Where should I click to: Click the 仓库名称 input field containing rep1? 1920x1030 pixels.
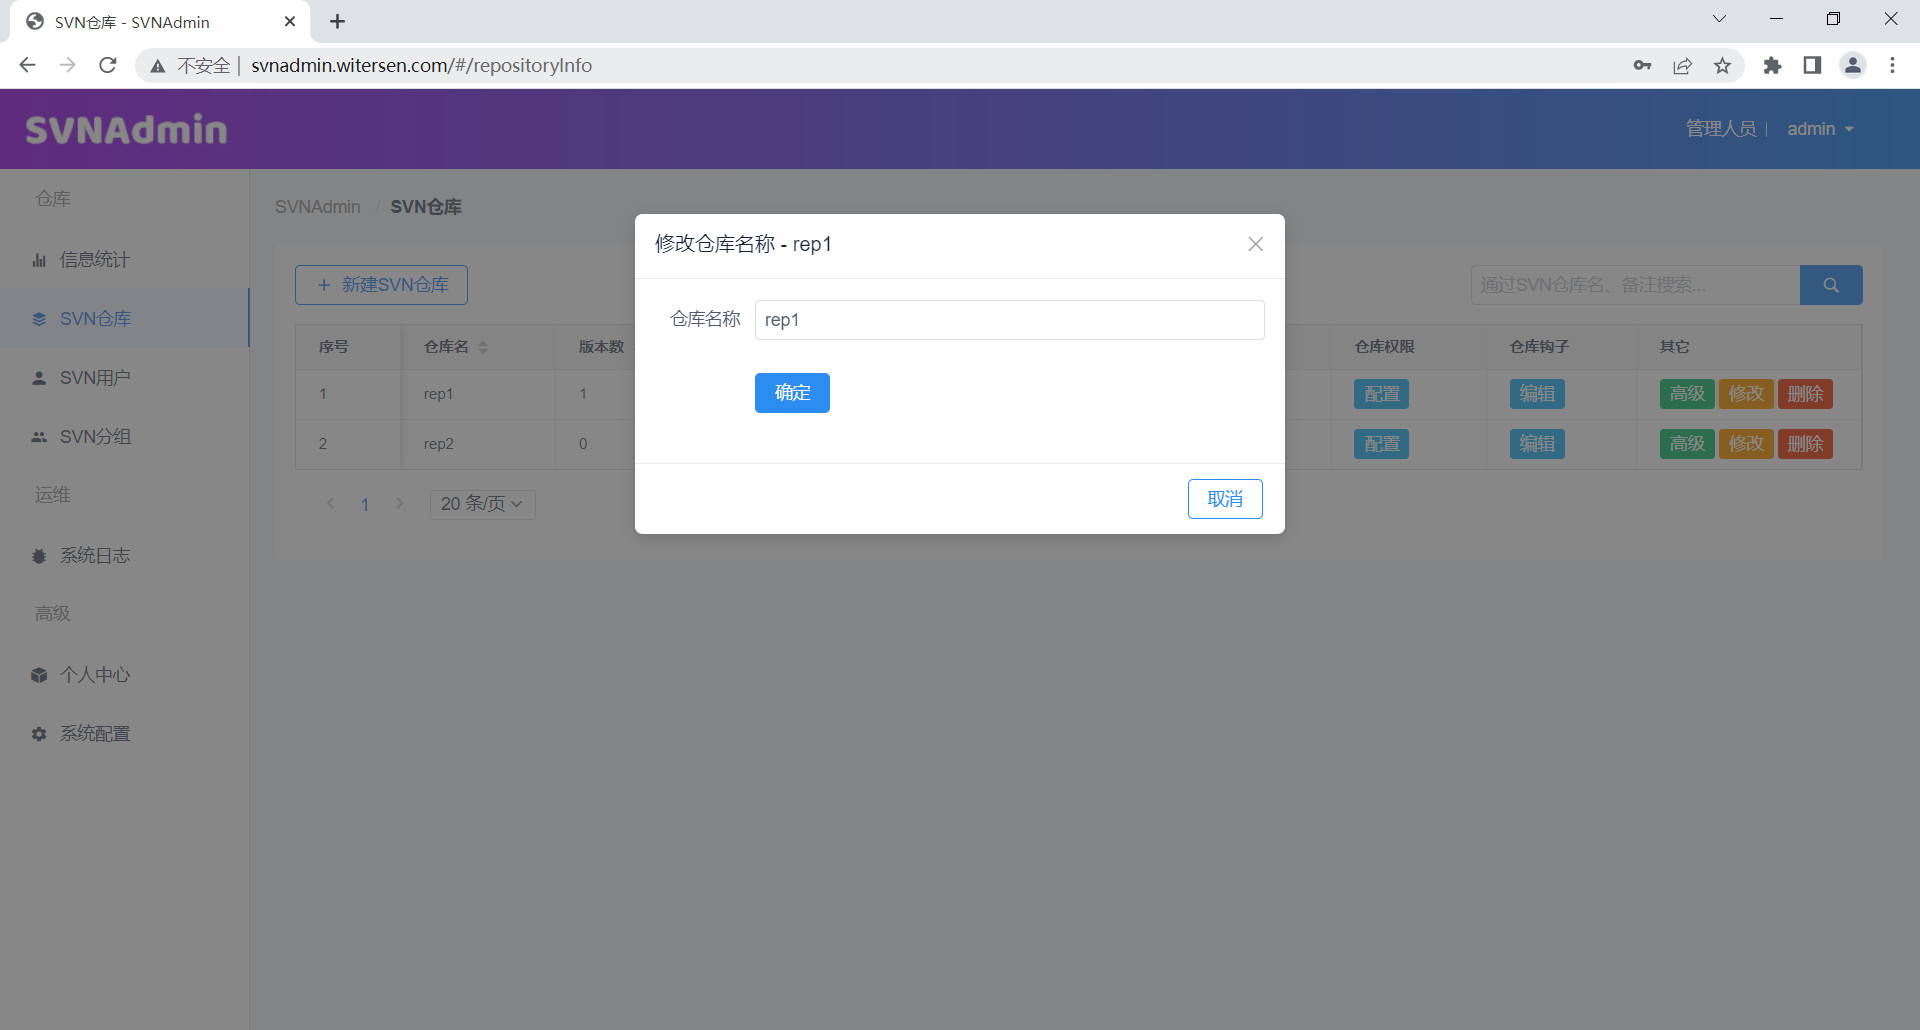1009,320
